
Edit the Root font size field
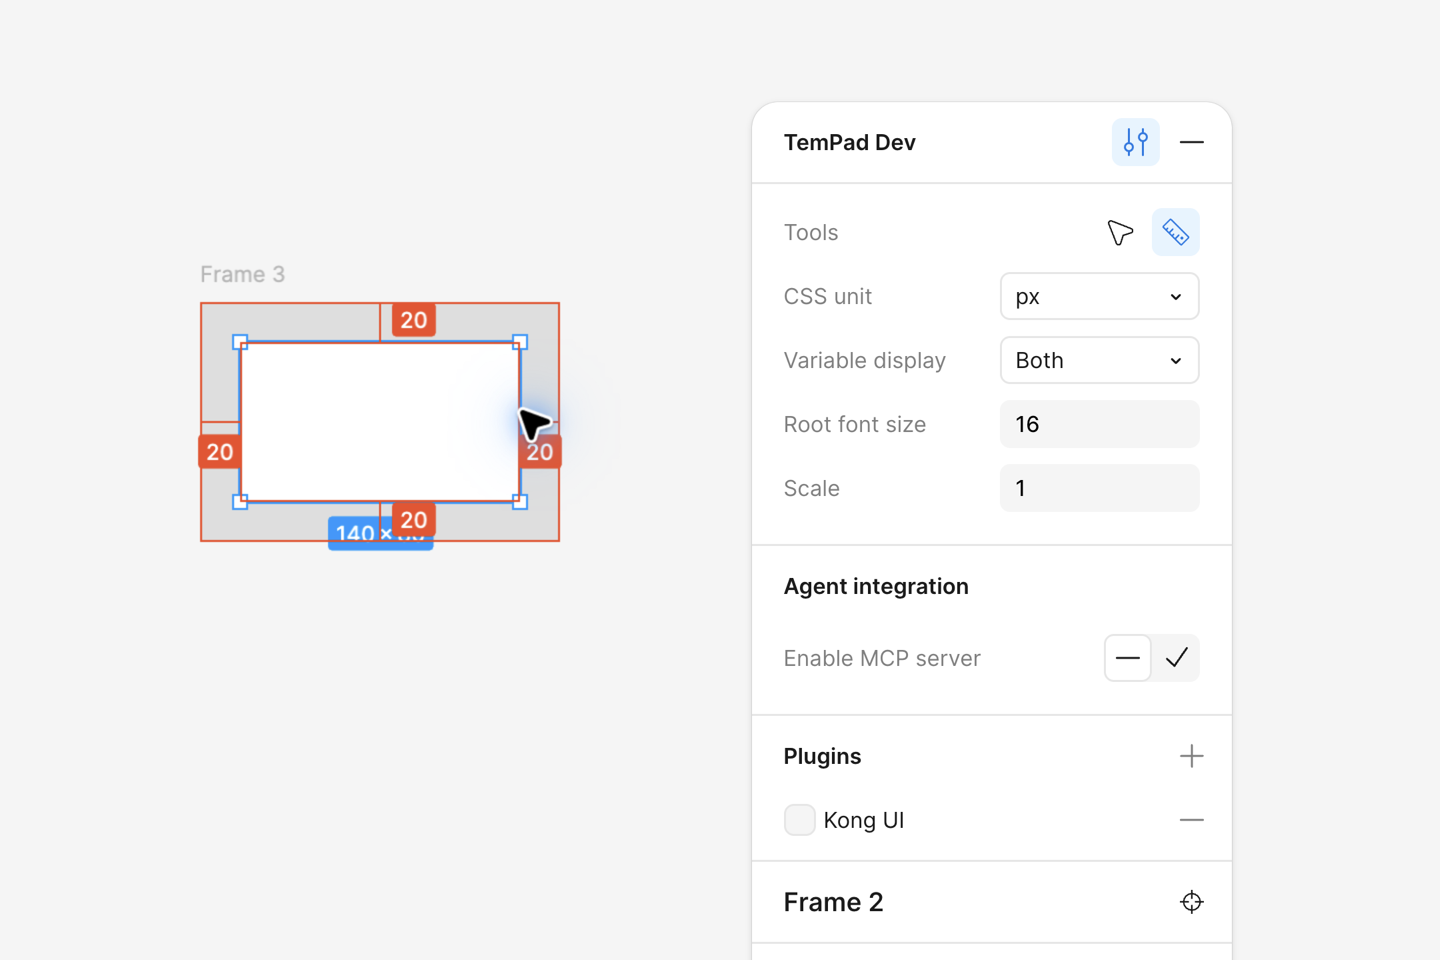click(x=1099, y=424)
